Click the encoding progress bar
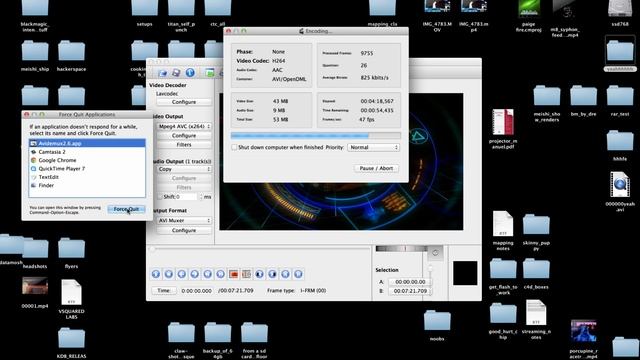Viewport: 640px width, 360px height. click(316, 136)
